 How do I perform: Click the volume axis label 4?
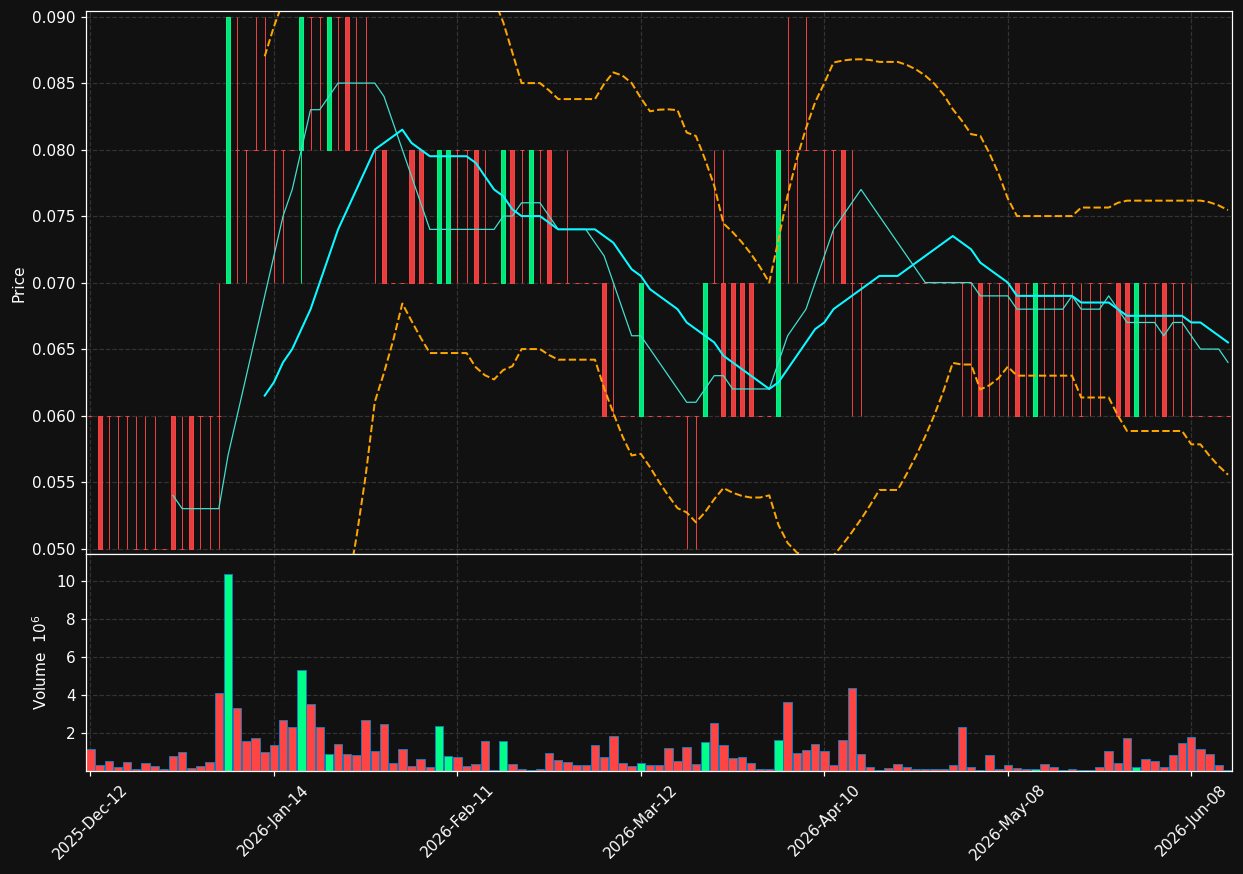(x=72, y=696)
